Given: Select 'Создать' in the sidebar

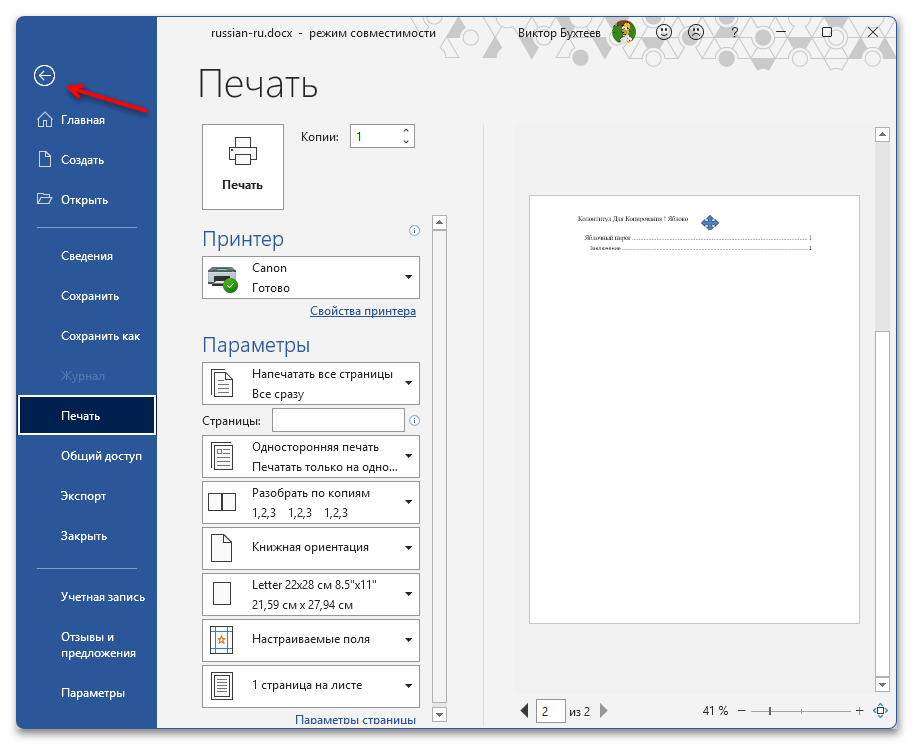Looking at the screenshot, I should [x=87, y=160].
